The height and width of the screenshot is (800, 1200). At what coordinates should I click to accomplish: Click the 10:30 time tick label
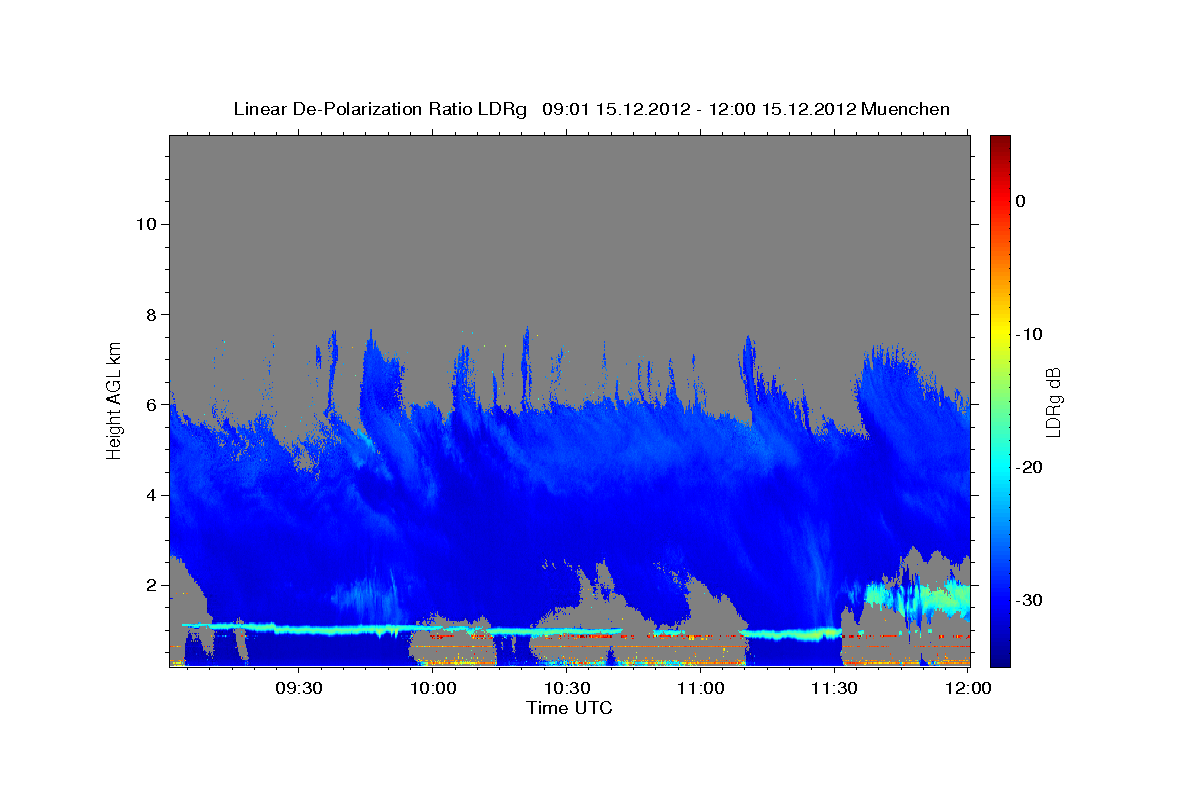click(568, 688)
